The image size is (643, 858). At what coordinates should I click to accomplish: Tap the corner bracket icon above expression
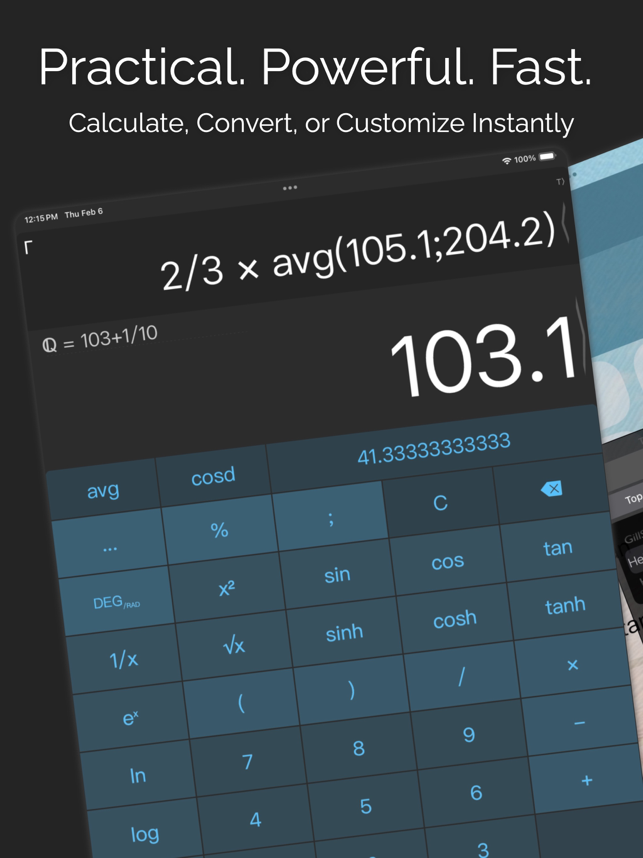[x=28, y=247]
